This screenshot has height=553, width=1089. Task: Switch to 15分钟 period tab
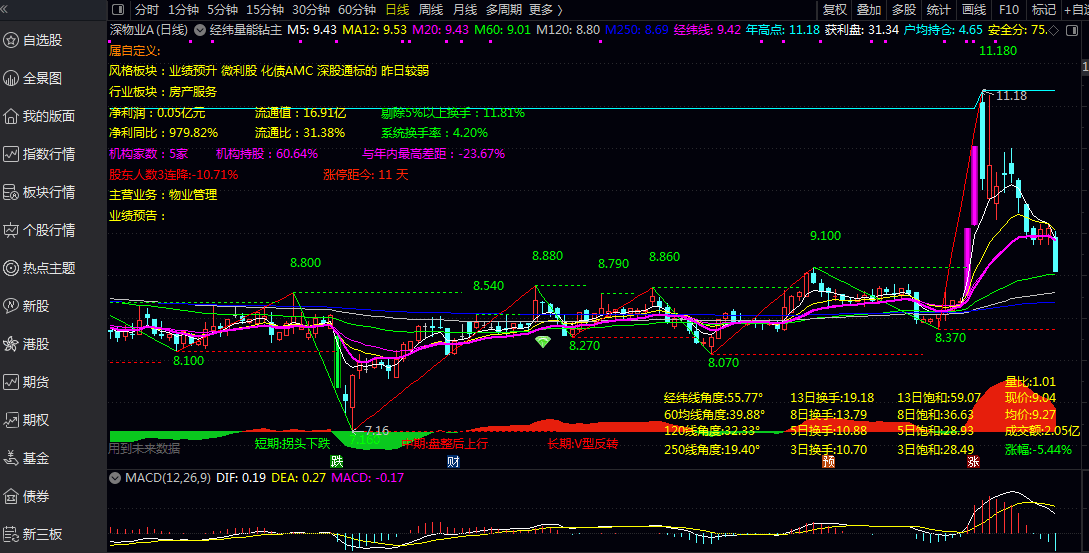[265, 10]
